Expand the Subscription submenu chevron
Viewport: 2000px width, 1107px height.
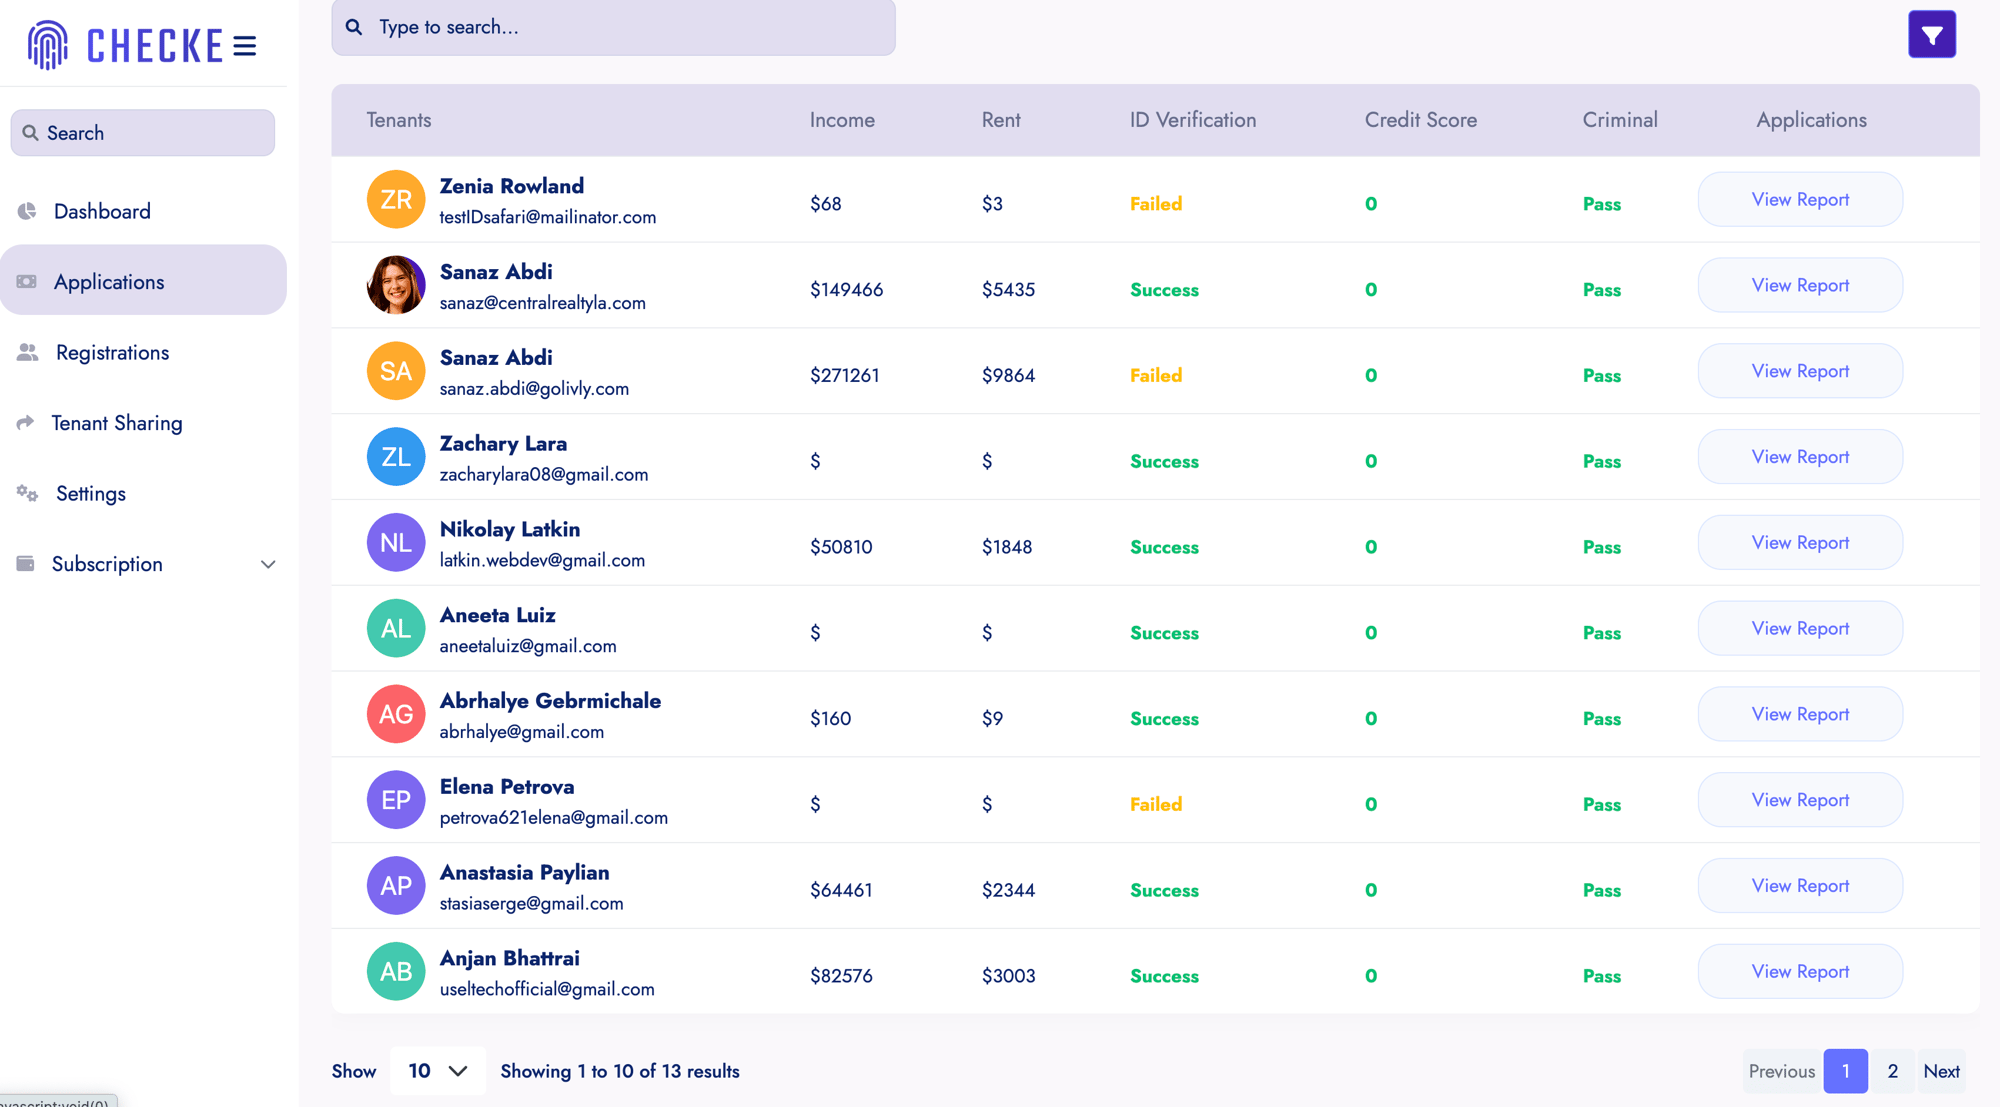click(268, 564)
